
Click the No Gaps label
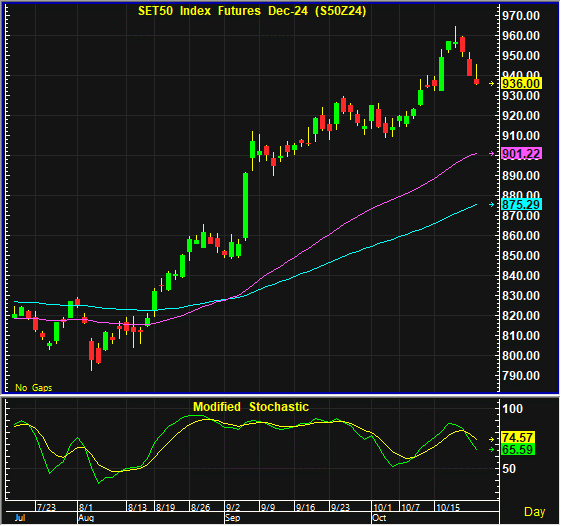(34, 388)
